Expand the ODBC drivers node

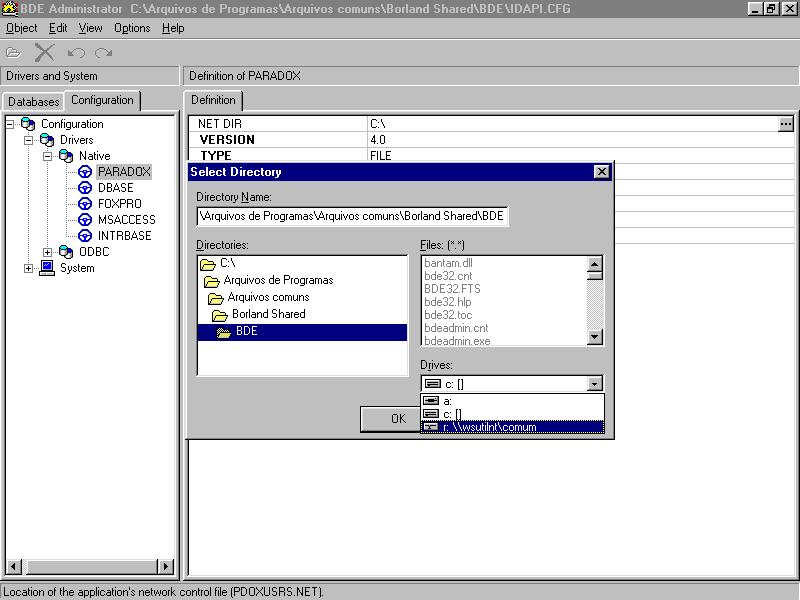pos(47,252)
